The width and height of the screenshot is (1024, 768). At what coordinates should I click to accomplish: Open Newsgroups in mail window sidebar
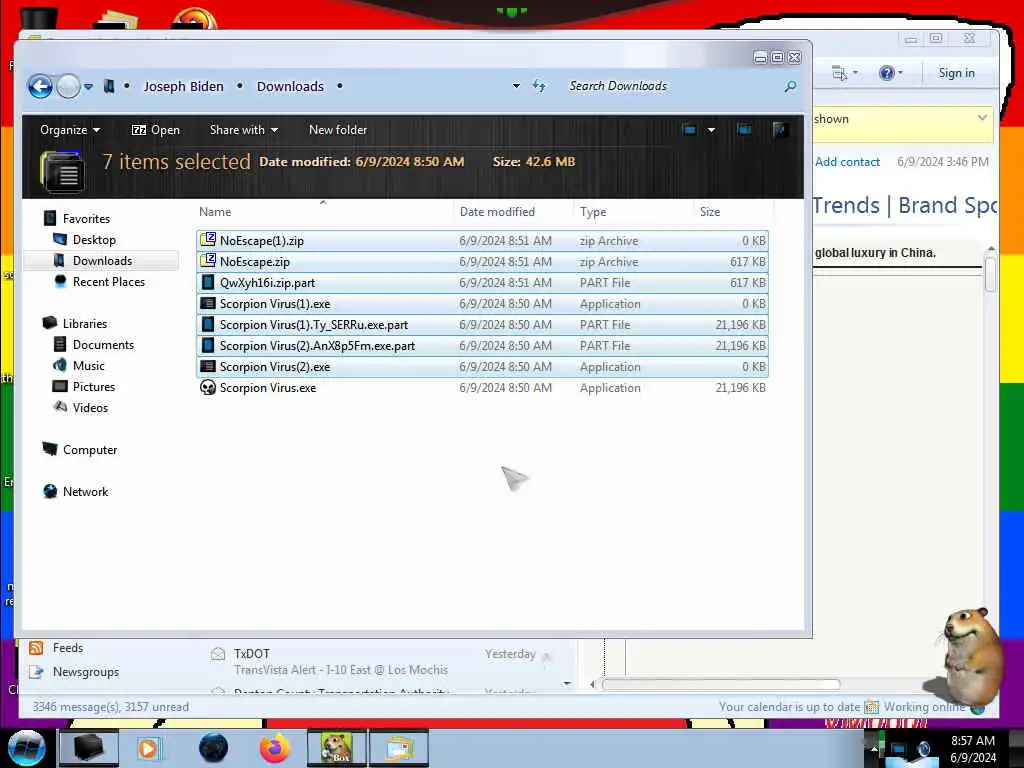click(86, 671)
